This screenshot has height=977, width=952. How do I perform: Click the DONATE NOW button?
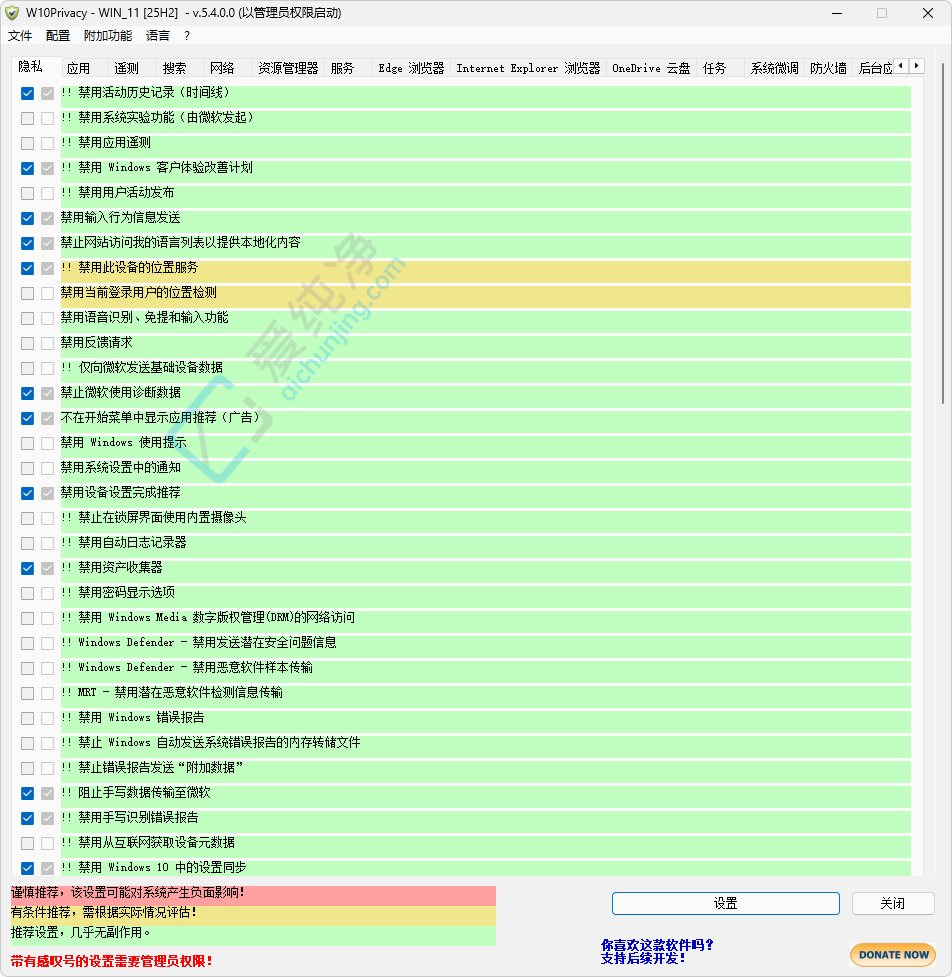click(x=893, y=955)
